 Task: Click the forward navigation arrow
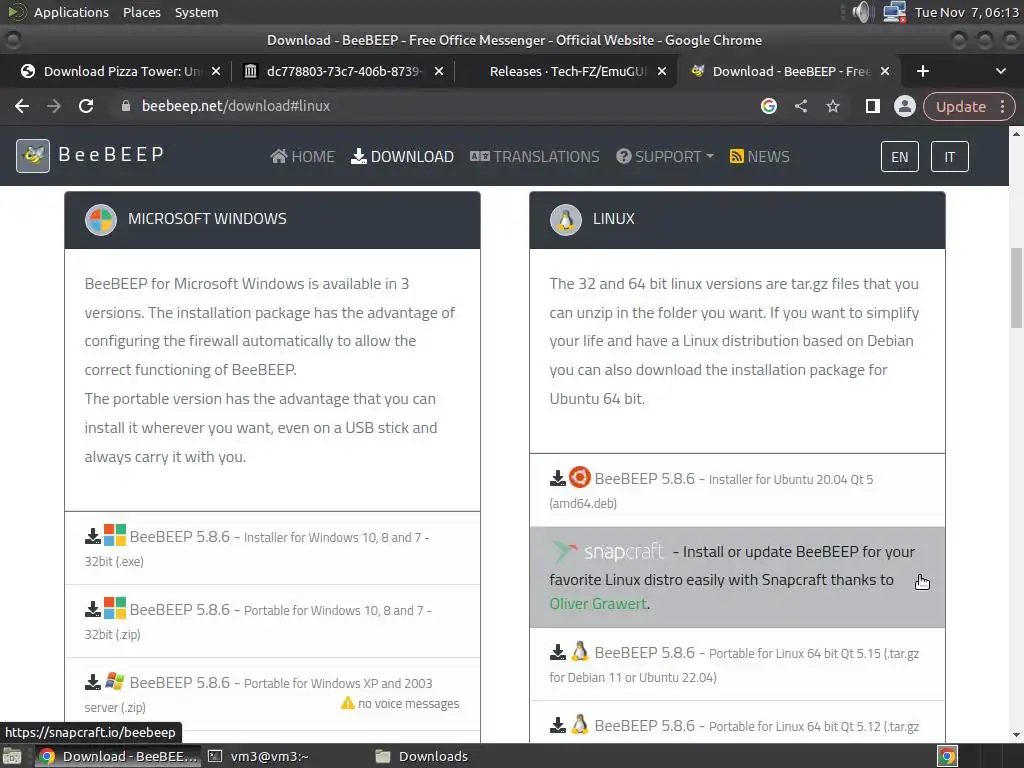pos(54,106)
